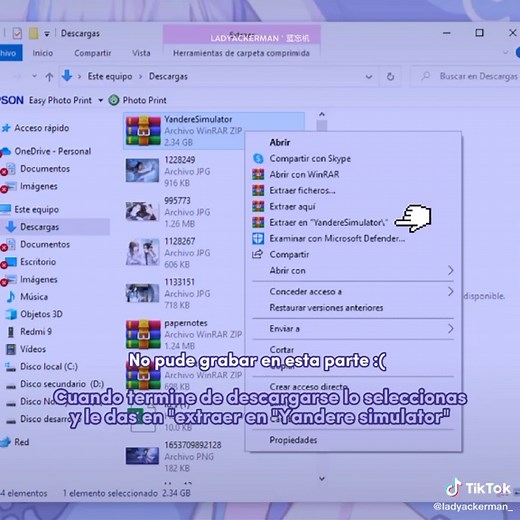
Task: Click WinRAR icon beside Abrir con WinRAR
Action: pos(258,174)
